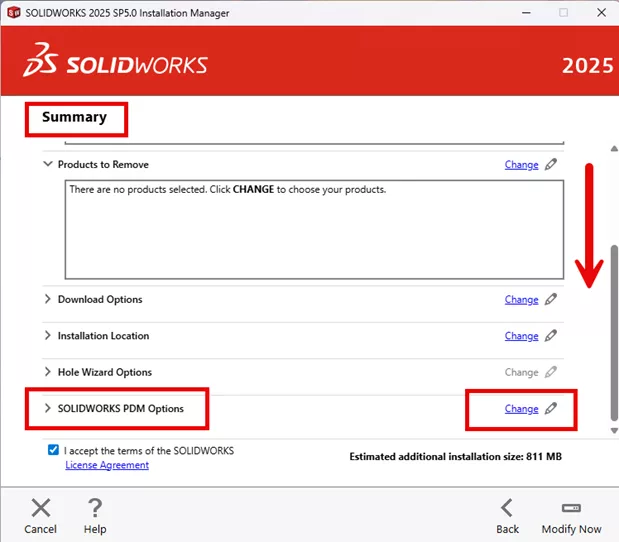Click the vertical scrollbar thumb
Screen dimensions: 619x542
[614, 333]
